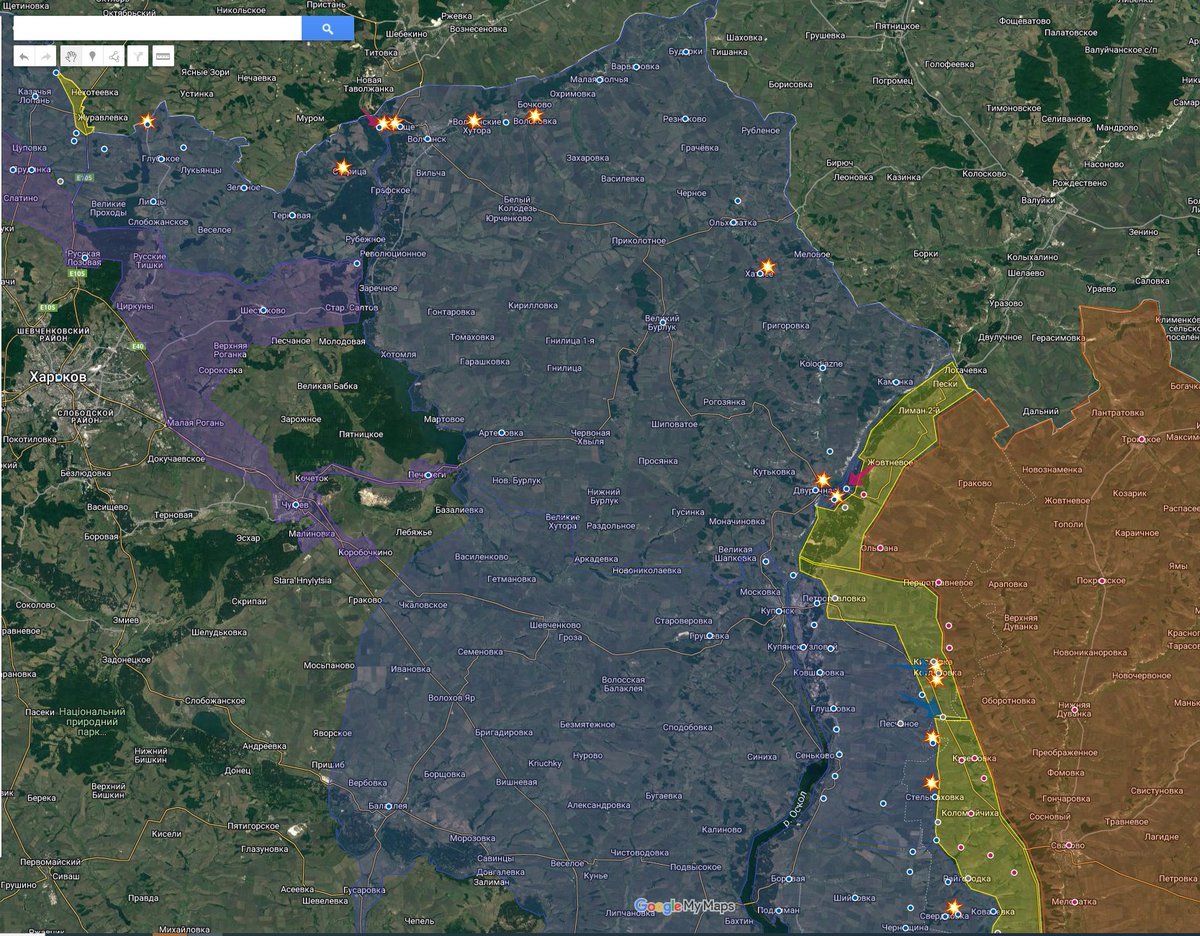Select explosion marker at Хатнее

click(x=766, y=267)
